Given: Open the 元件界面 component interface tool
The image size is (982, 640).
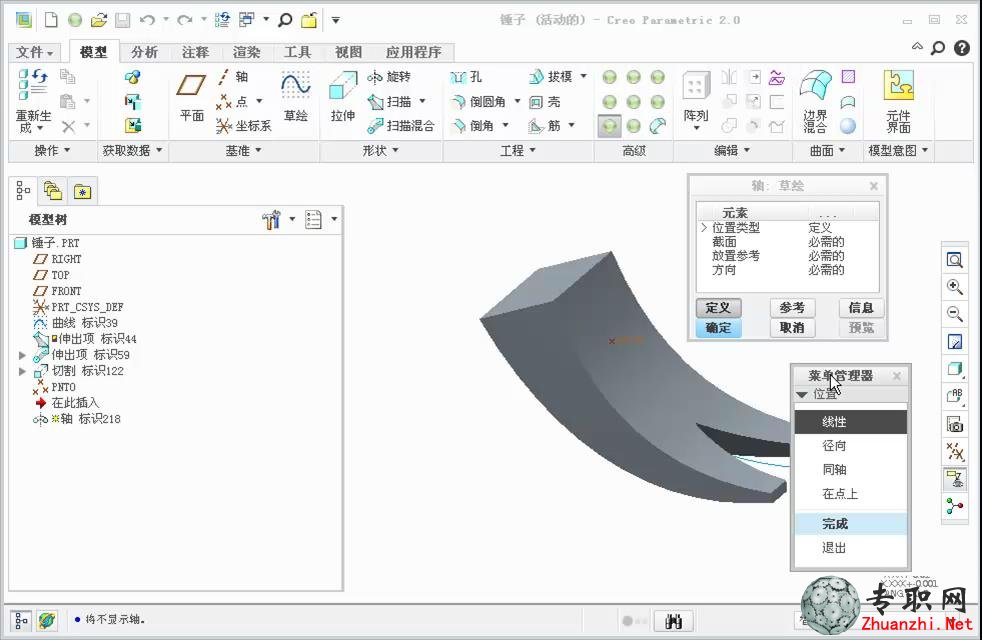Looking at the screenshot, I should point(898,101).
